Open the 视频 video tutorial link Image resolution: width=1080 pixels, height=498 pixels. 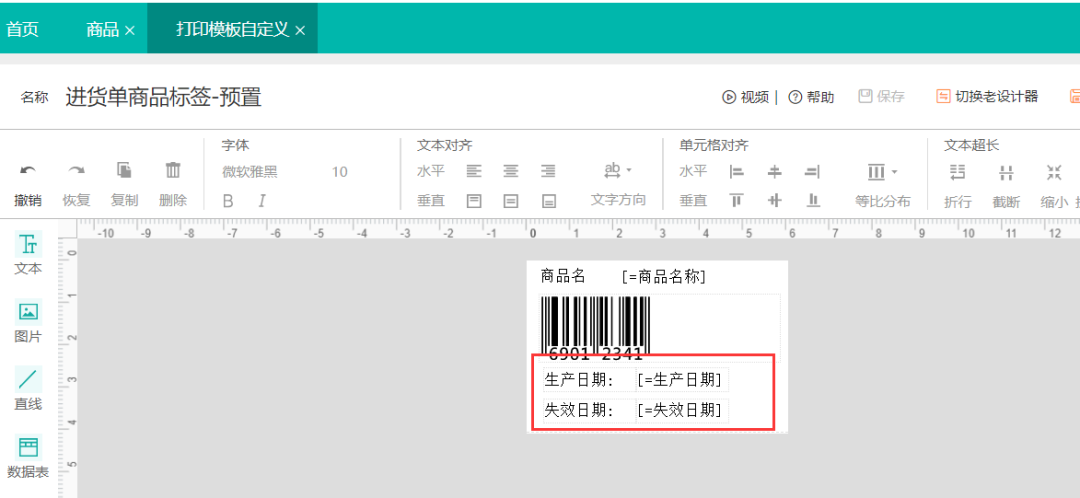(x=746, y=97)
